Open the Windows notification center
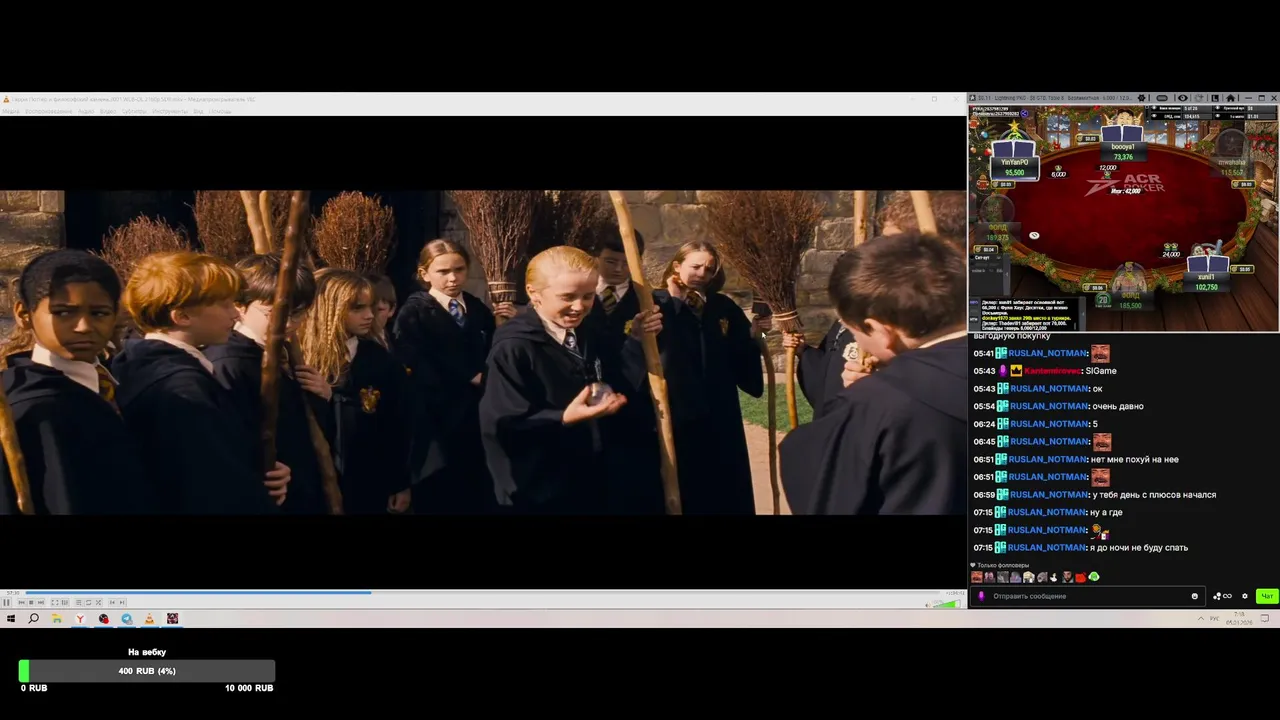 (1265, 619)
